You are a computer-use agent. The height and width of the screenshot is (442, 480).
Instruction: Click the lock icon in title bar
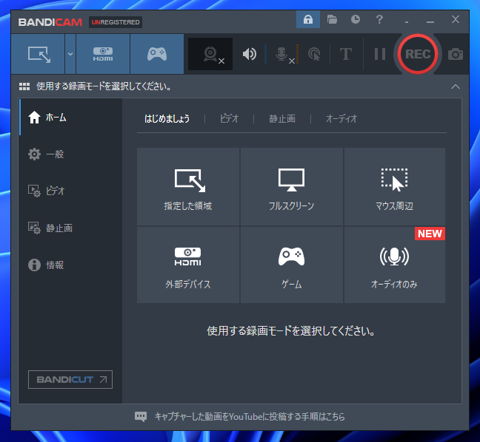tap(308, 19)
